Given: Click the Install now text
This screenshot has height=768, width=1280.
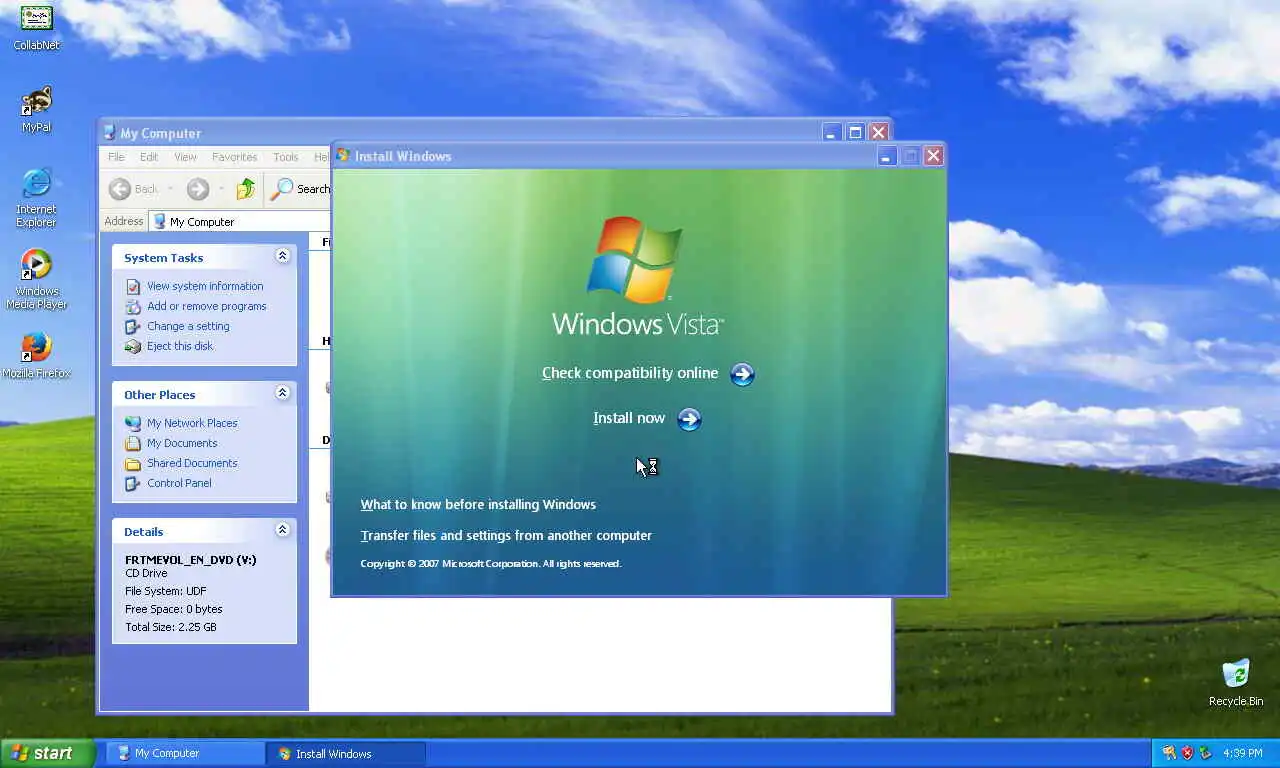Looking at the screenshot, I should (x=629, y=418).
